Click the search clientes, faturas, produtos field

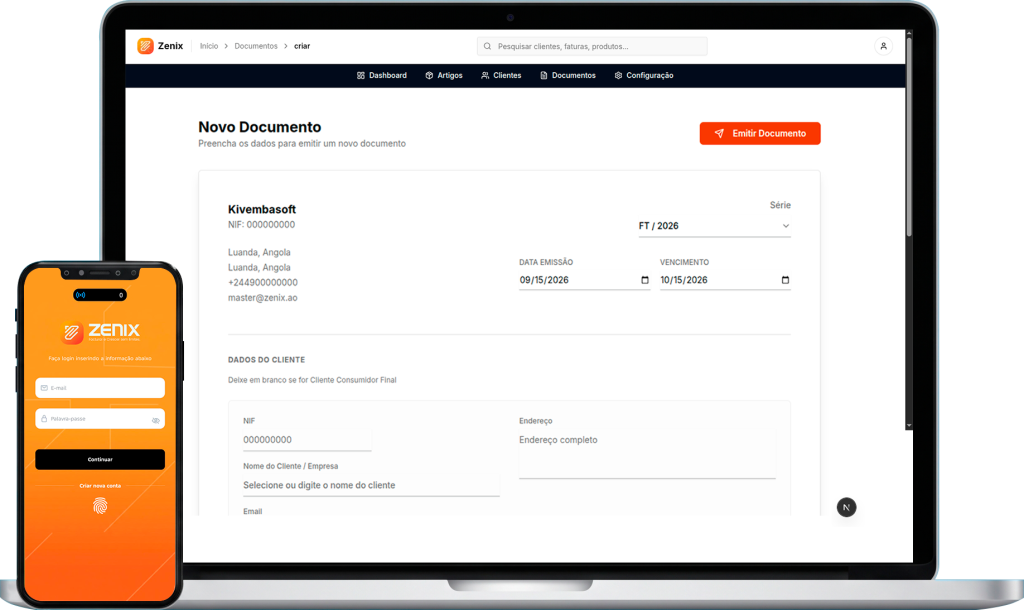[x=592, y=46]
